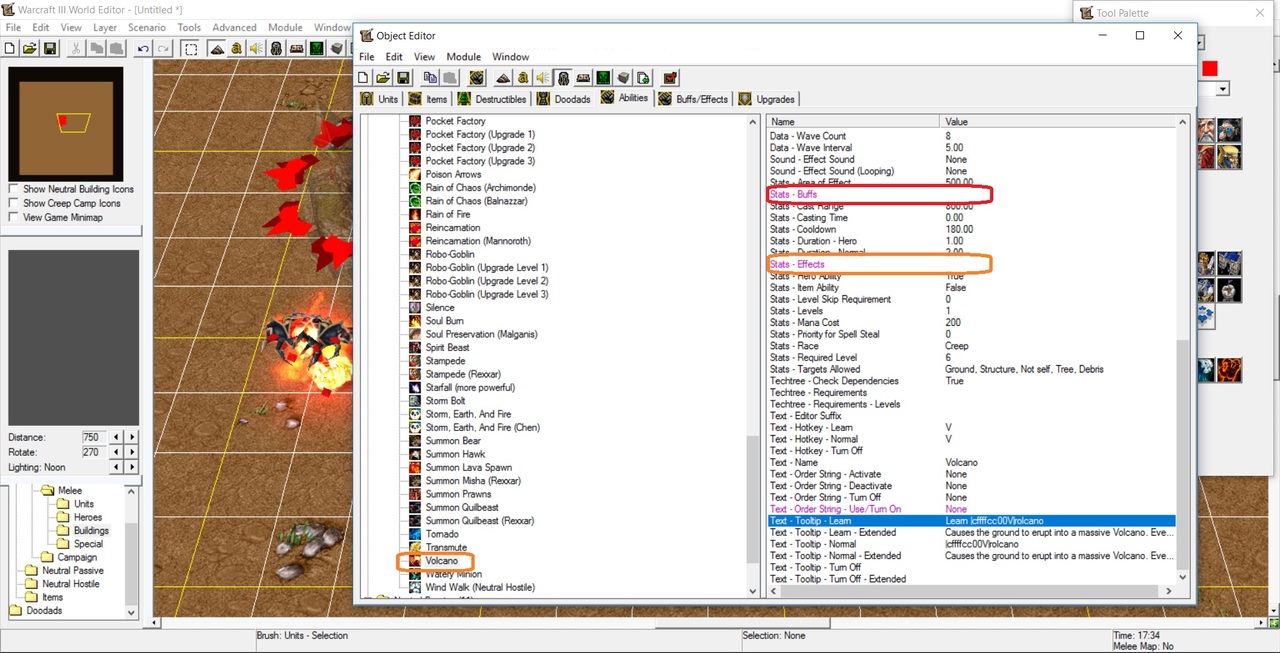Select Stats - Mana Cost row
The width and height of the screenshot is (1280, 653).
(970, 323)
